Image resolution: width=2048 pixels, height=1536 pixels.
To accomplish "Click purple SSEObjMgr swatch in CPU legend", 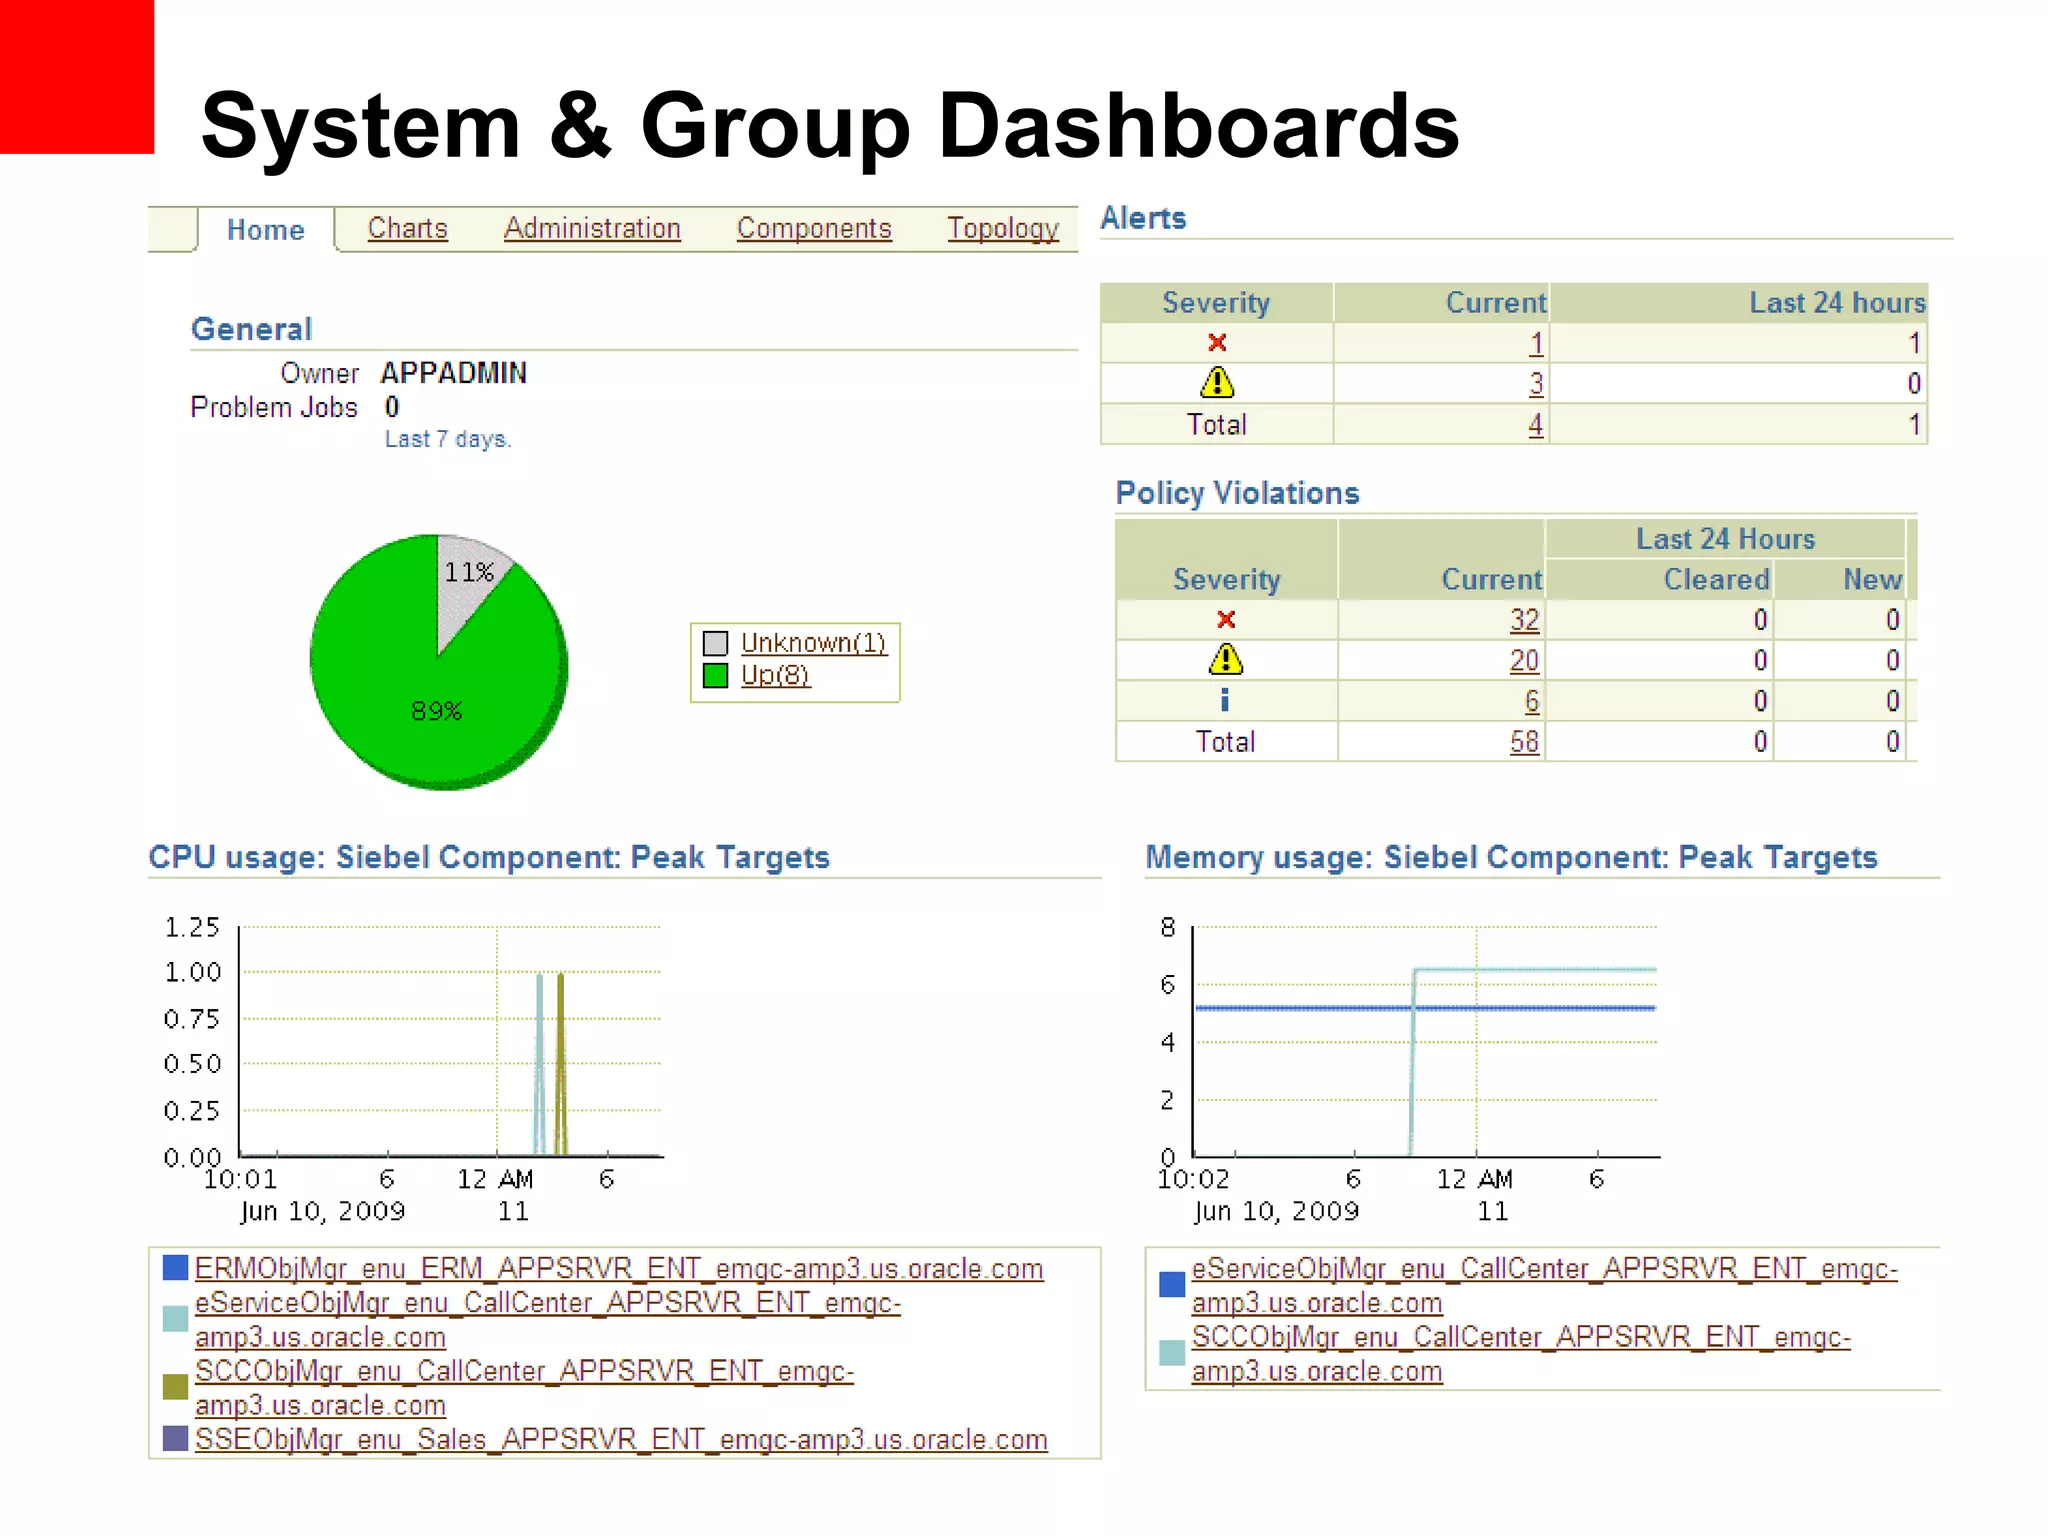I will click(x=175, y=1438).
